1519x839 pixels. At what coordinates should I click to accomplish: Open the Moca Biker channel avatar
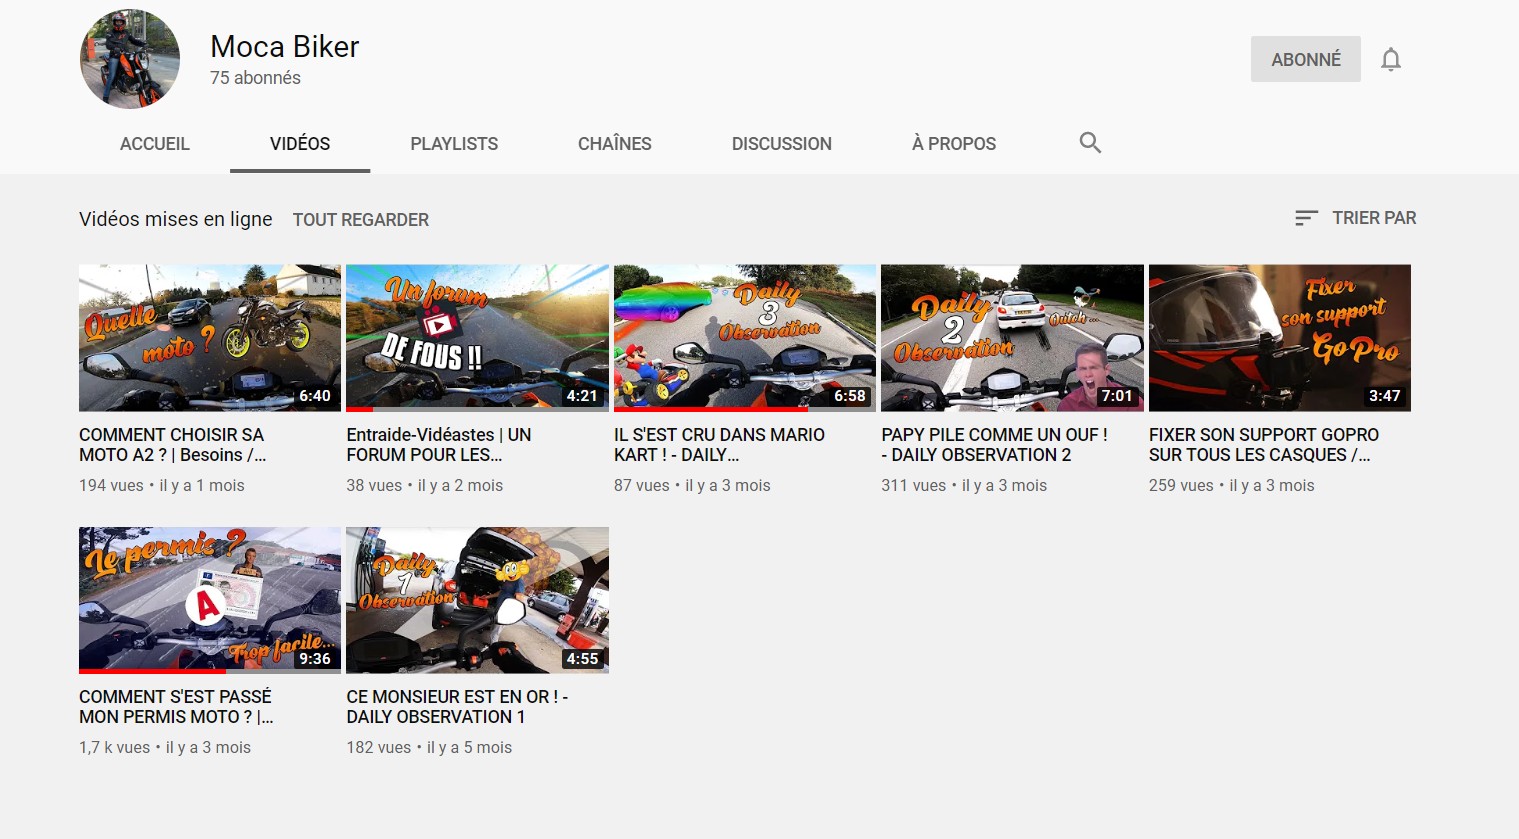[130, 59]
